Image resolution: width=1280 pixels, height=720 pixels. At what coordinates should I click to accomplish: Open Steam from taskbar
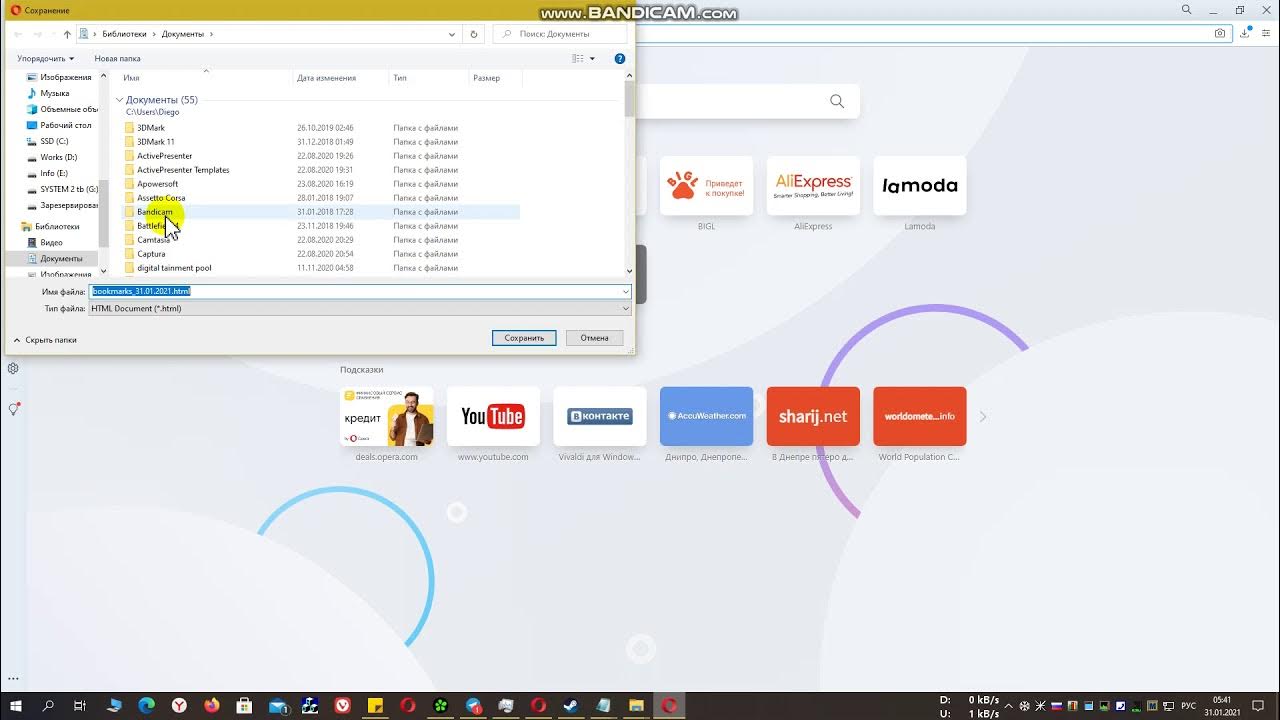[x=571, y=706]
